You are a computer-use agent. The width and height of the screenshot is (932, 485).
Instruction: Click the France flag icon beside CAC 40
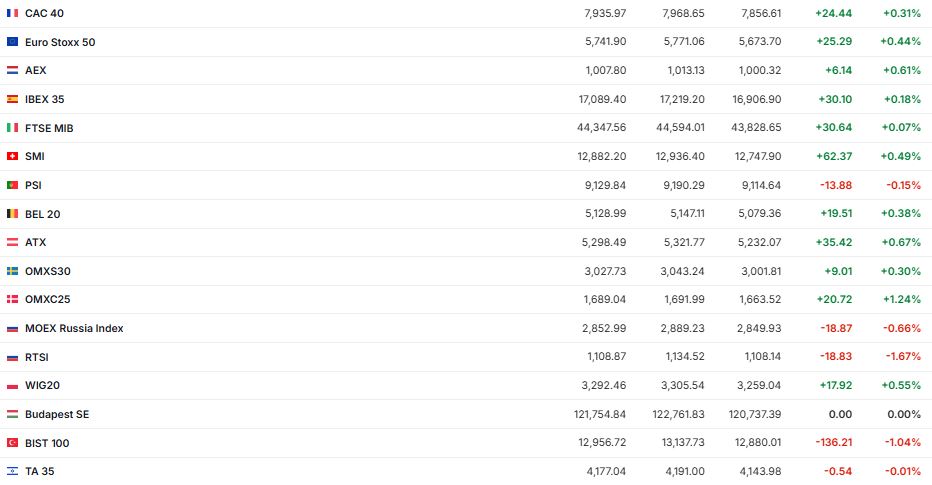click(x=12, y=13)
